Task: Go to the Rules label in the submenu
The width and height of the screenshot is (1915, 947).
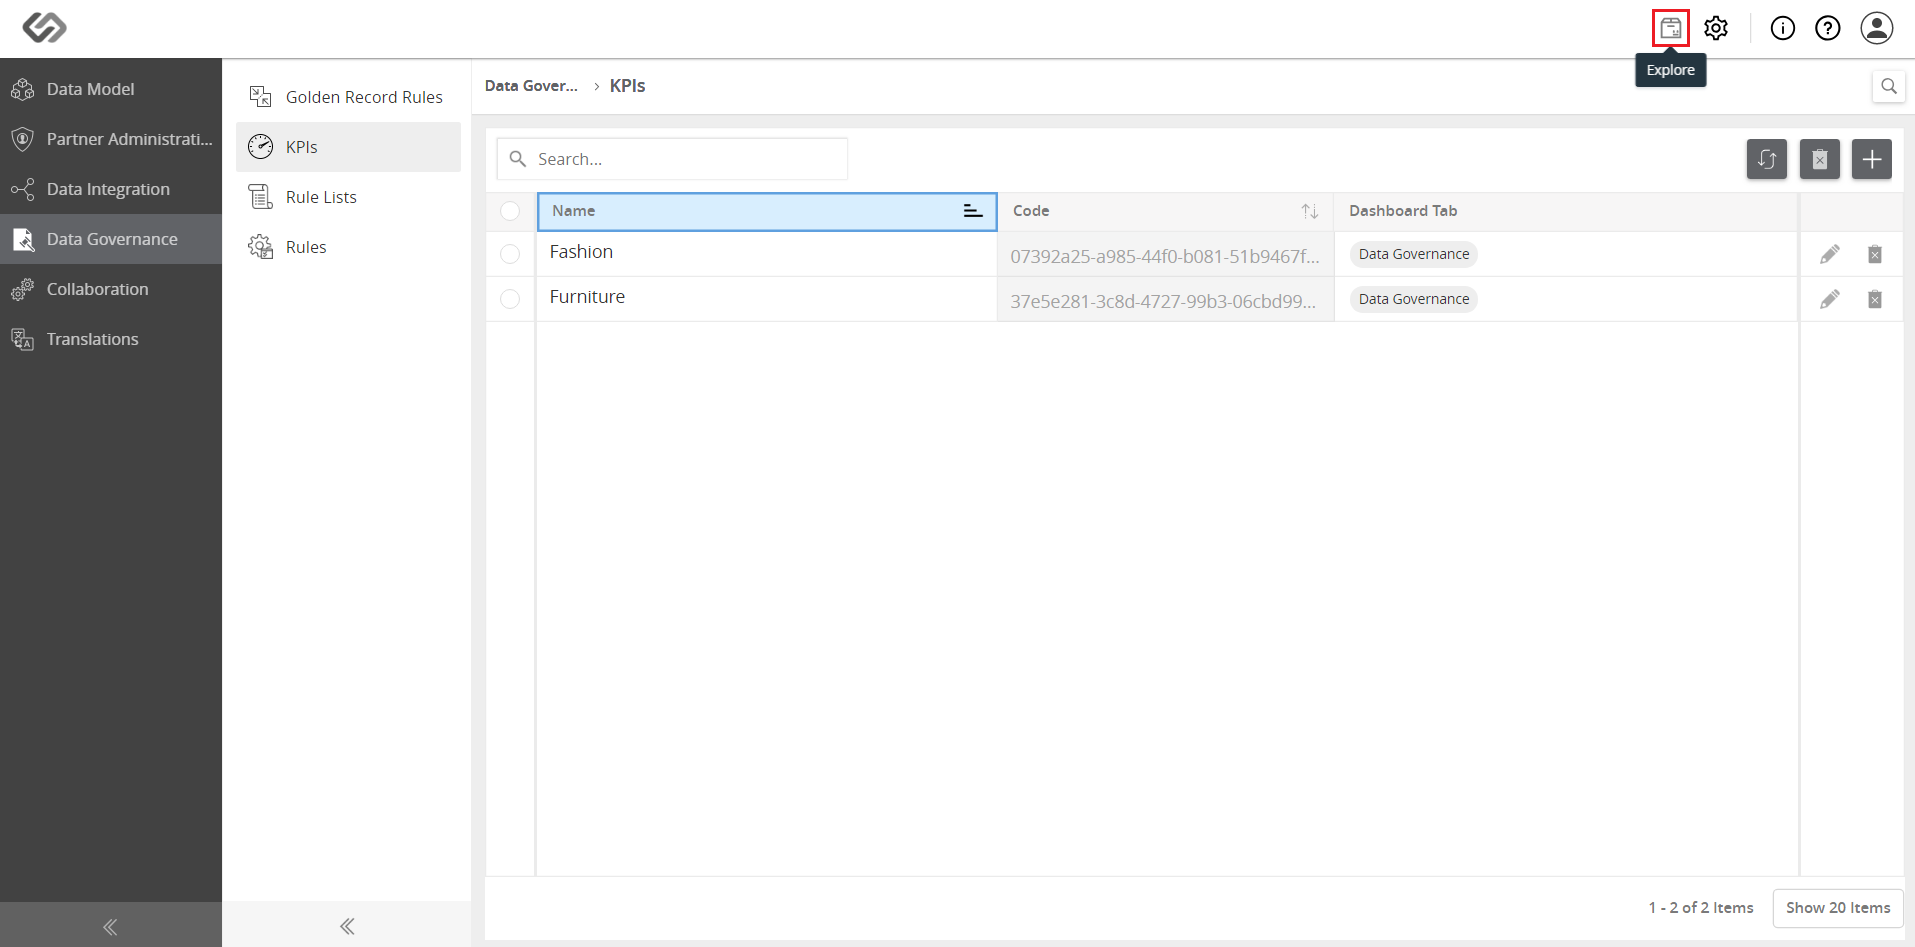Action: coord(306,247)
